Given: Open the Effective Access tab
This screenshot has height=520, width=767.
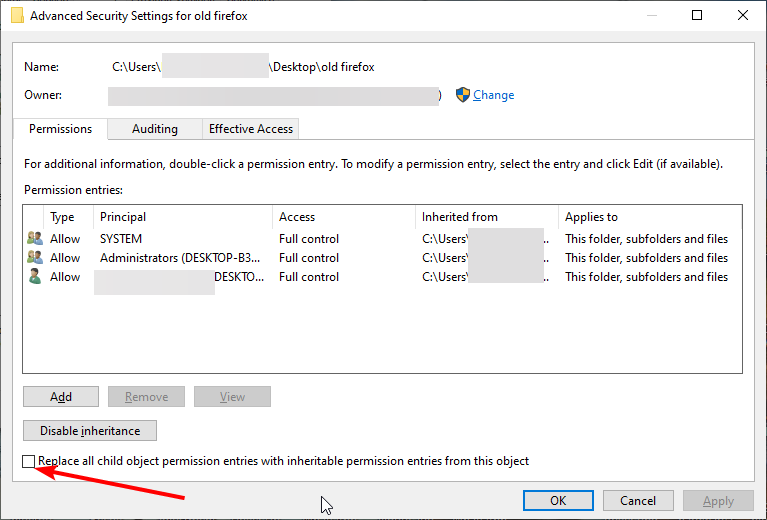Looking at the screenshot, I should (x=250, y=129).
